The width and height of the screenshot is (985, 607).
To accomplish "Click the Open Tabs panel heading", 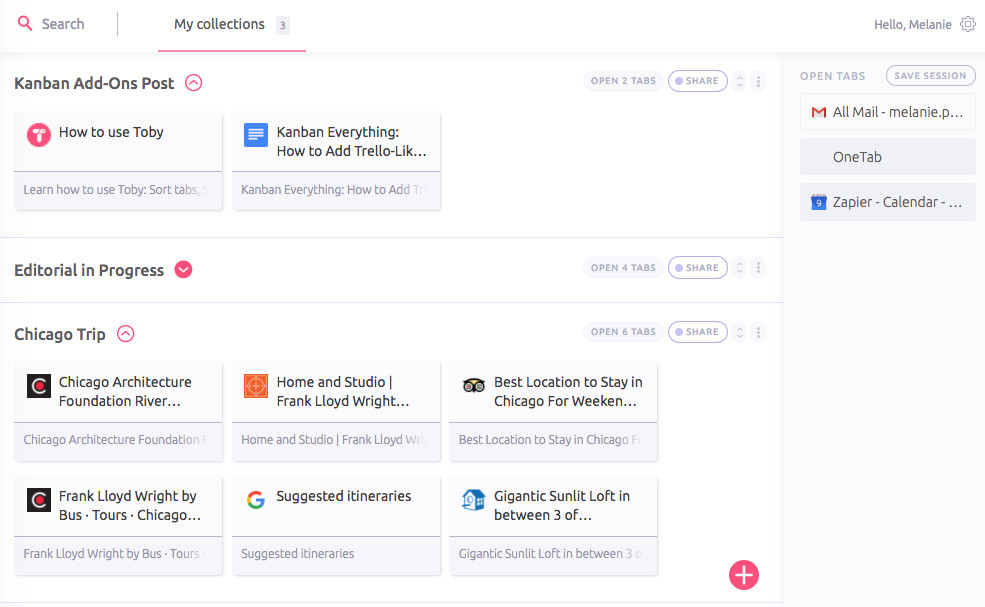I will point(832,76).
